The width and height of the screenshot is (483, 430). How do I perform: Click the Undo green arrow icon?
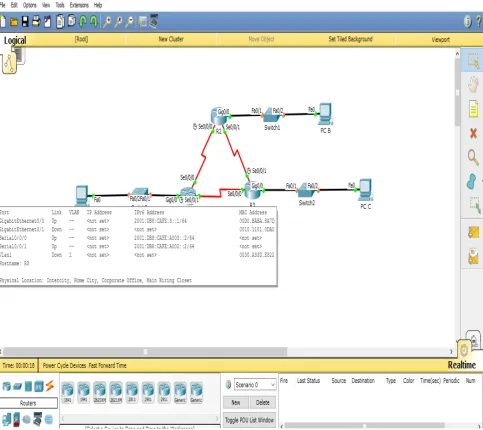click(x=83, y=22)
